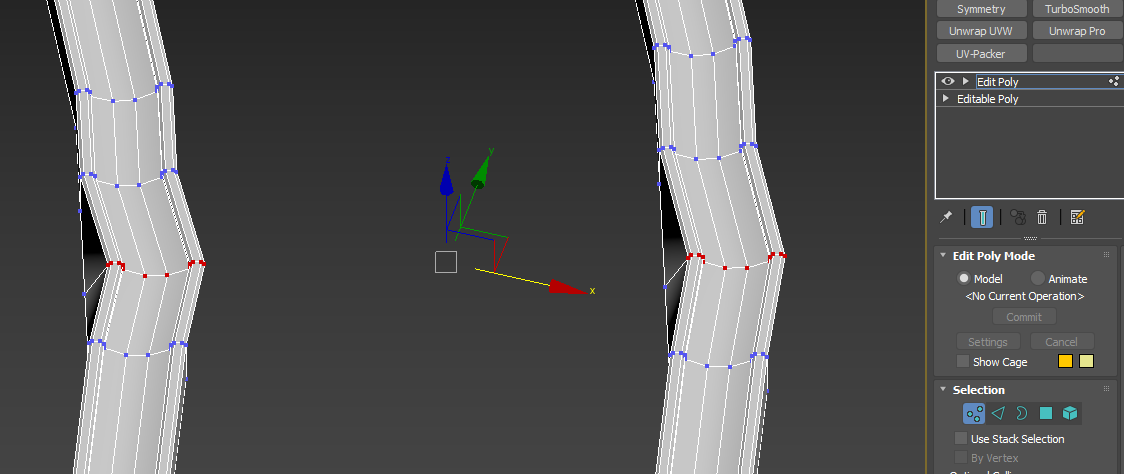Select Border sub-object level icon
The height and width of the screenshot is (474, 1124).
point(1021,413)
